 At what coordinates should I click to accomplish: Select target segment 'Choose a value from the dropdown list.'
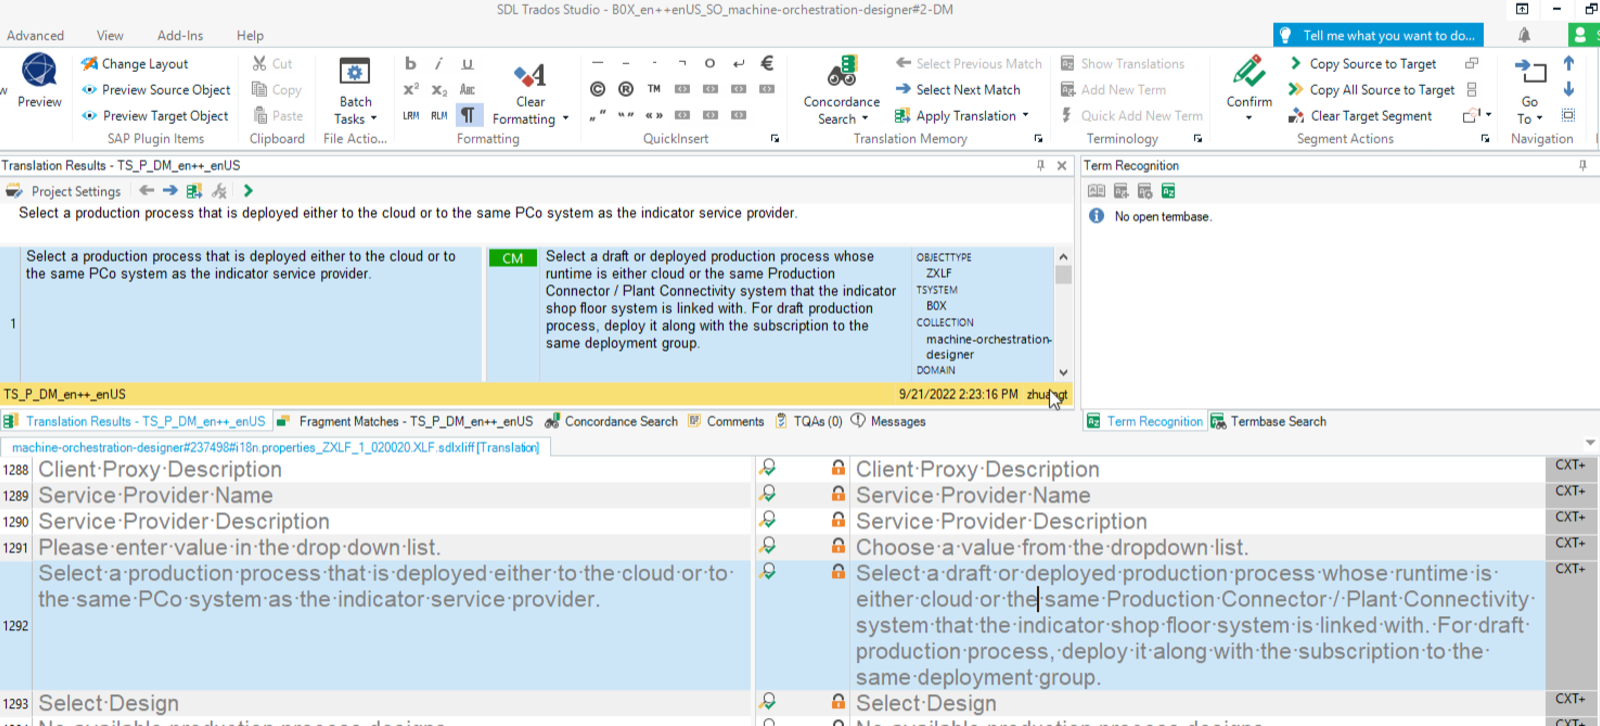pyautogui.click(x=1051, y=547)
